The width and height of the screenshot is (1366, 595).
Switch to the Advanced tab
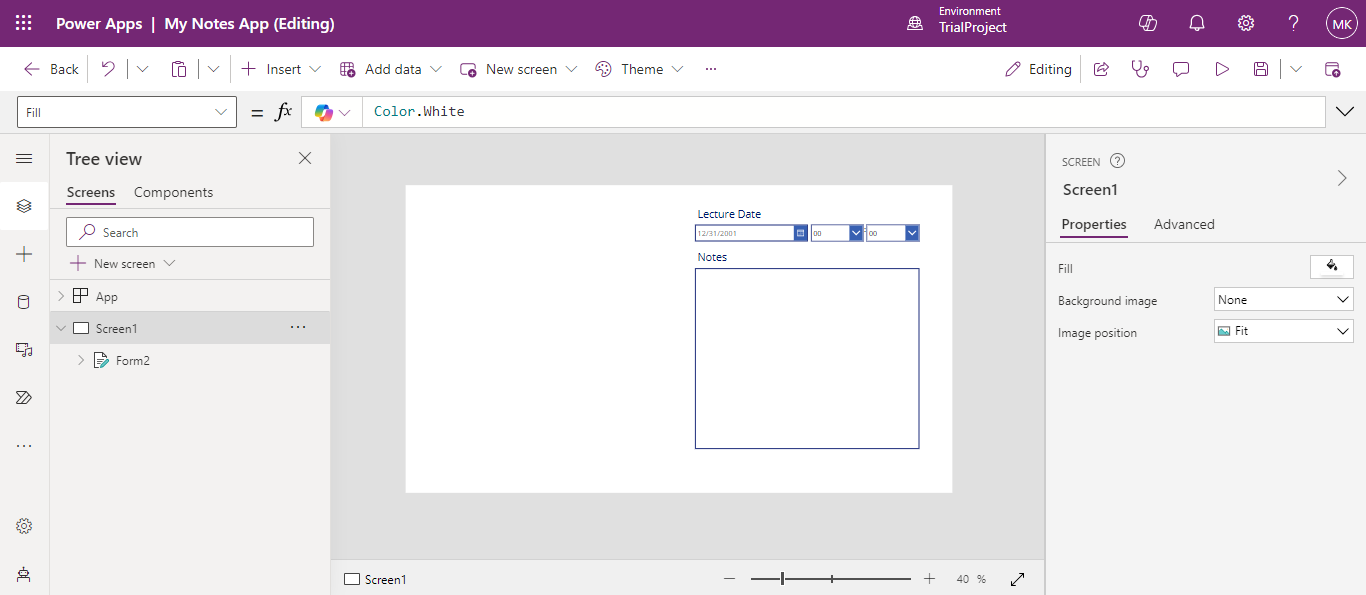click(x=1183, y=224)
